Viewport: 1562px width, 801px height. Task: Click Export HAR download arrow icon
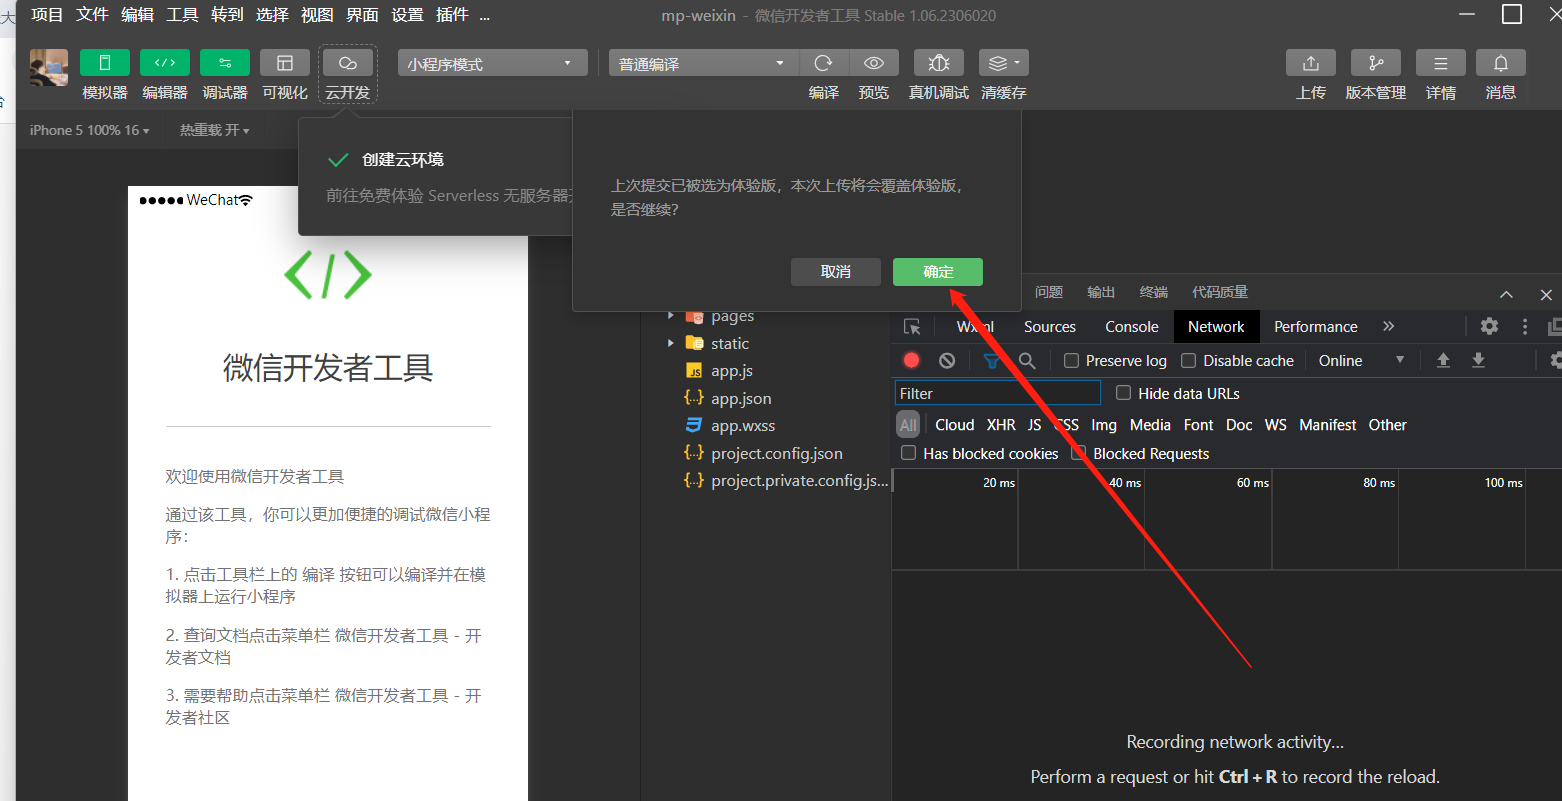pos(1478,360)
